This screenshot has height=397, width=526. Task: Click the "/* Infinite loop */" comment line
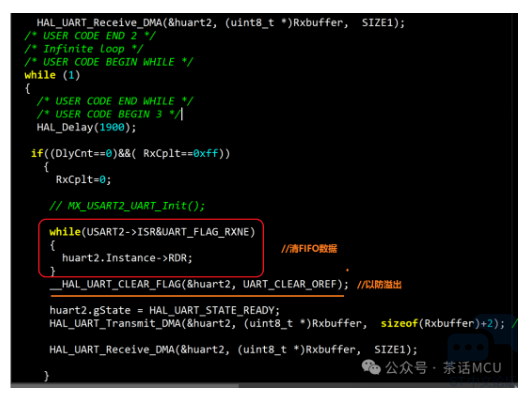tap(84, 49)
